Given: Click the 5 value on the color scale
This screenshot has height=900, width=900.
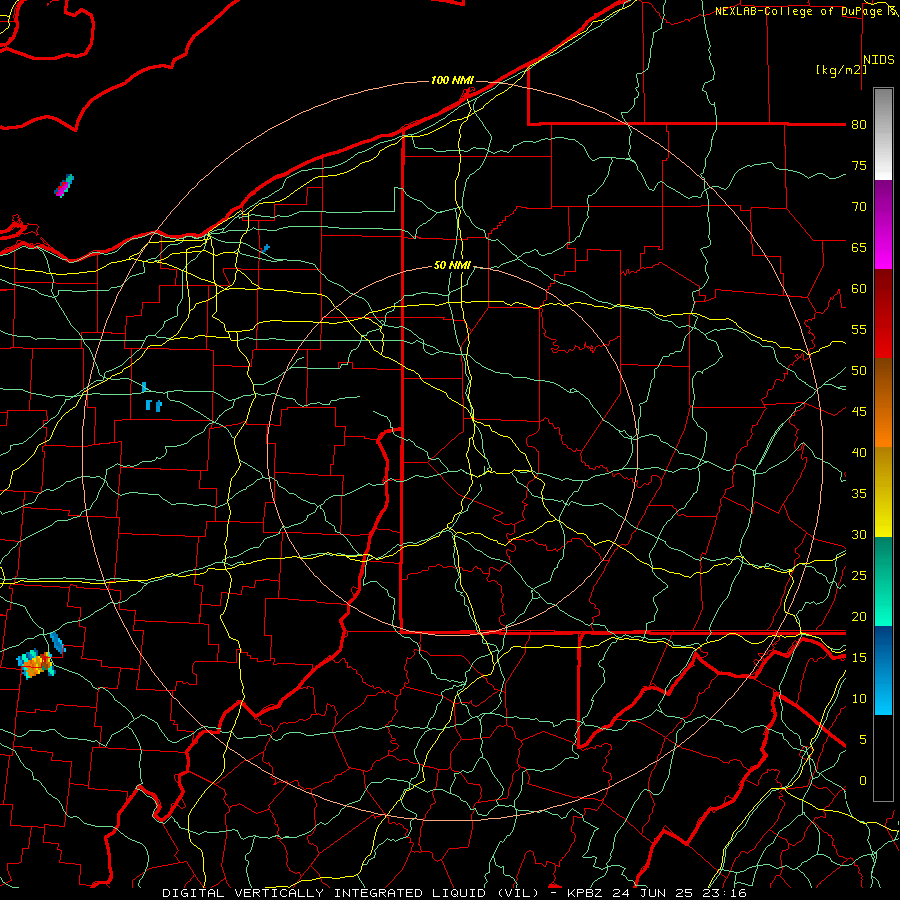Looking at the screenshot, I should click(x=862, y=740).
